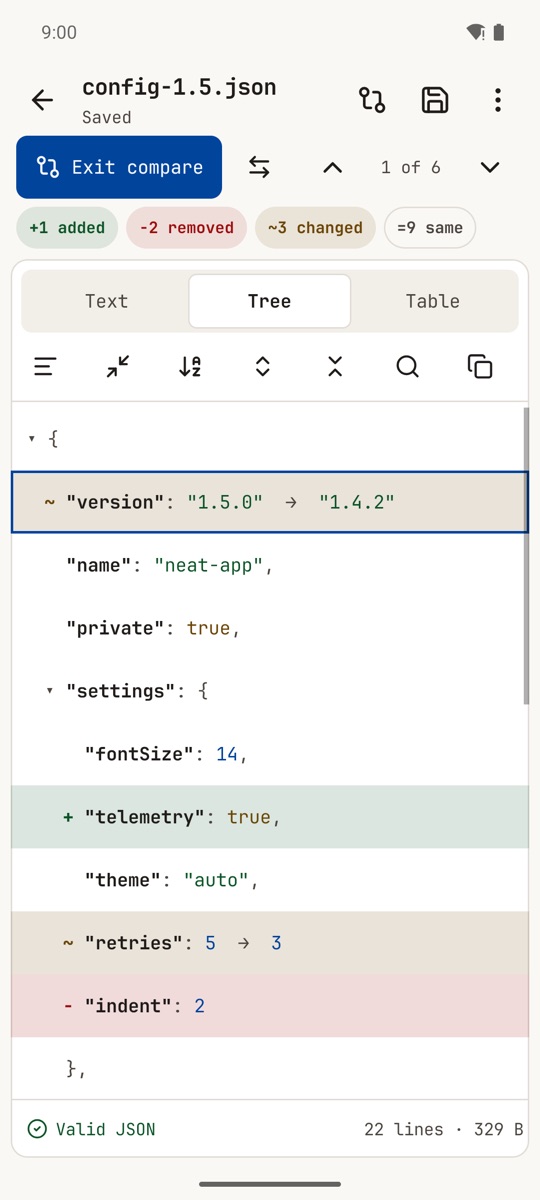The width and height of the screenshot is (540, 1200).
Task: Switch to the Table tab
Action: (x=433, y=301)
